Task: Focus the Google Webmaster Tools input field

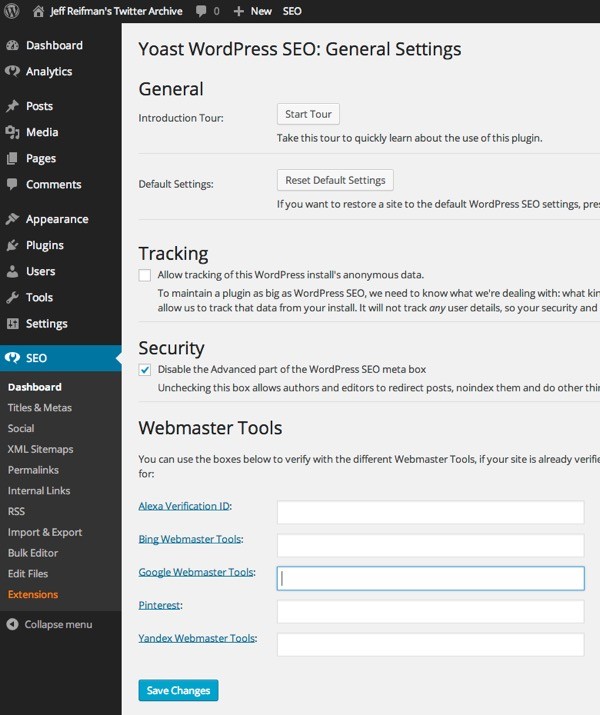Action: coord(430,578)
